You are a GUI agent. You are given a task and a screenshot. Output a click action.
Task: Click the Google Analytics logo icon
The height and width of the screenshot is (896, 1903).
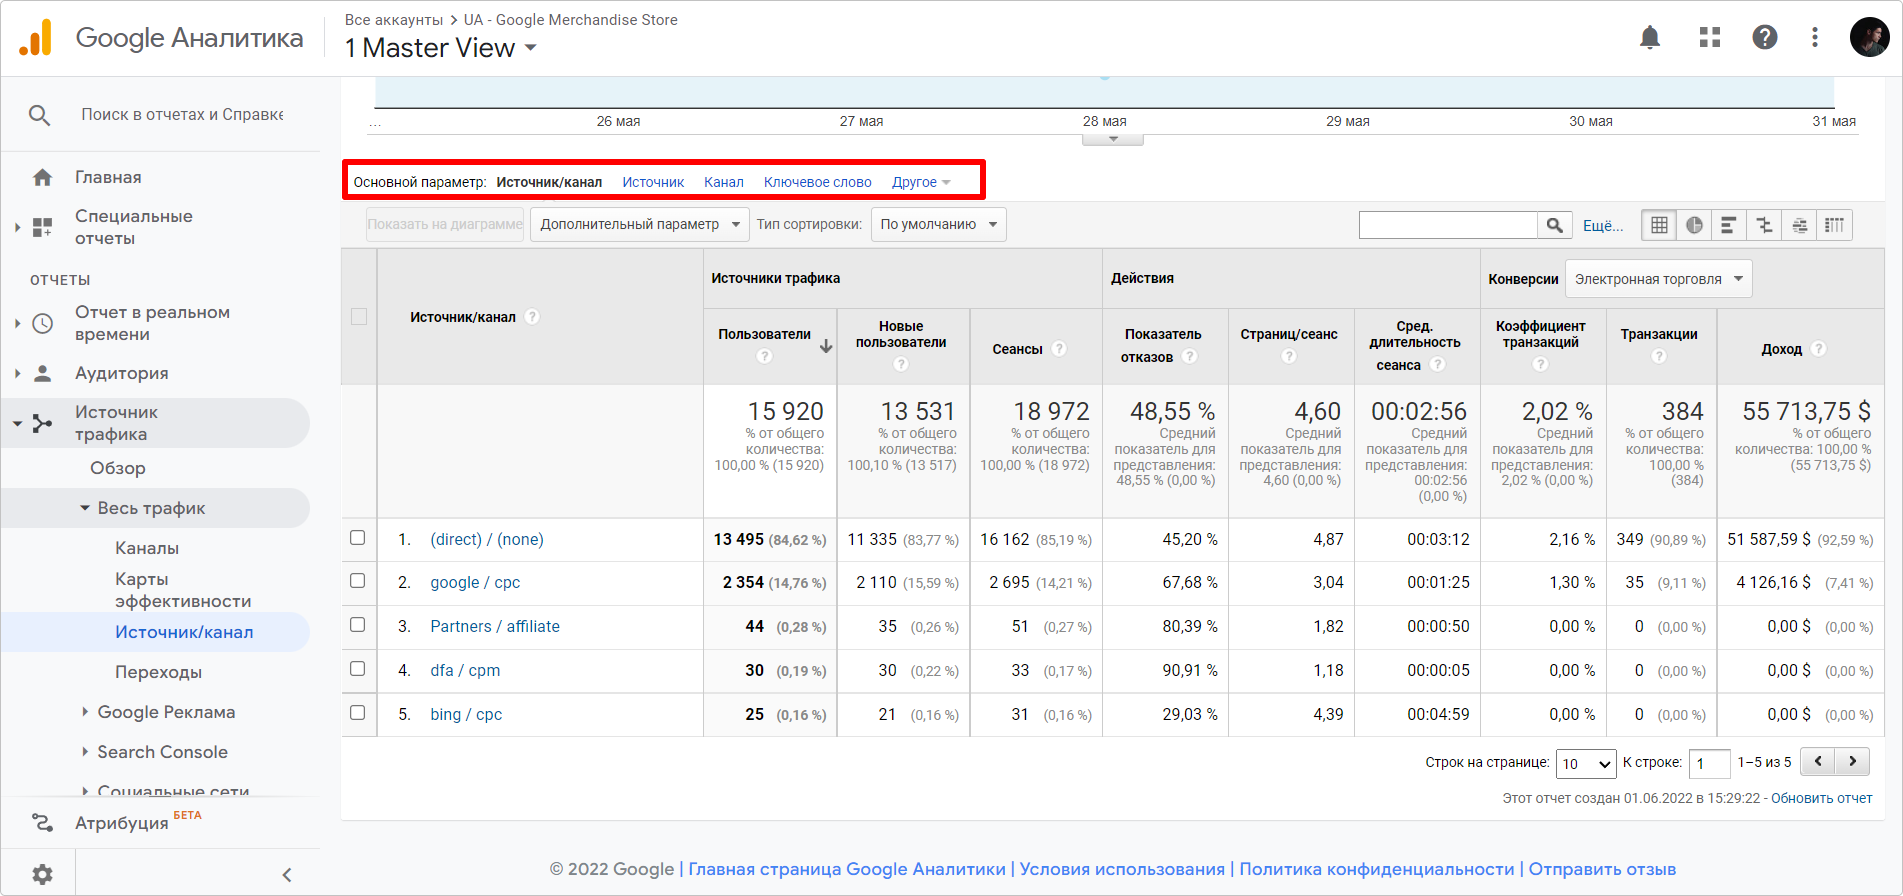click(x=36, y=38)
